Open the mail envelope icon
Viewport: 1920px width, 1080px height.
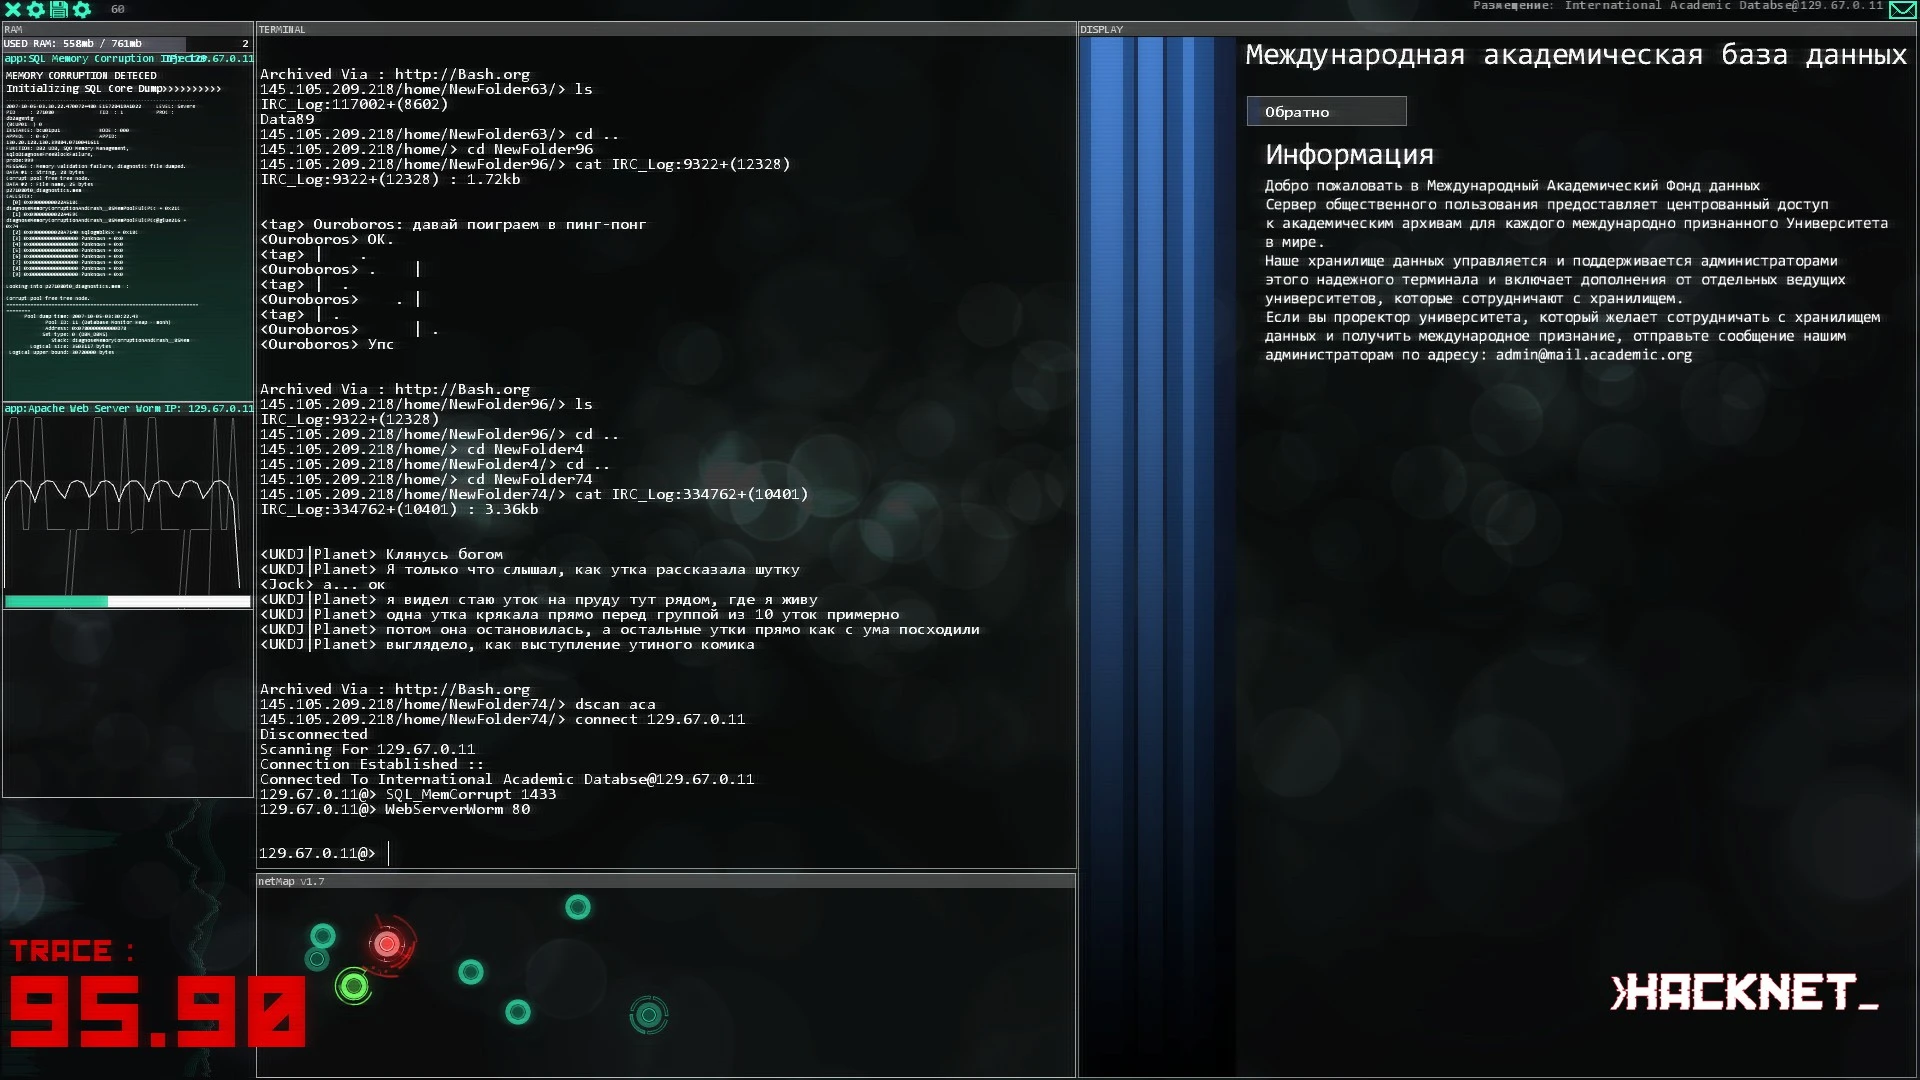point(1902,10)
